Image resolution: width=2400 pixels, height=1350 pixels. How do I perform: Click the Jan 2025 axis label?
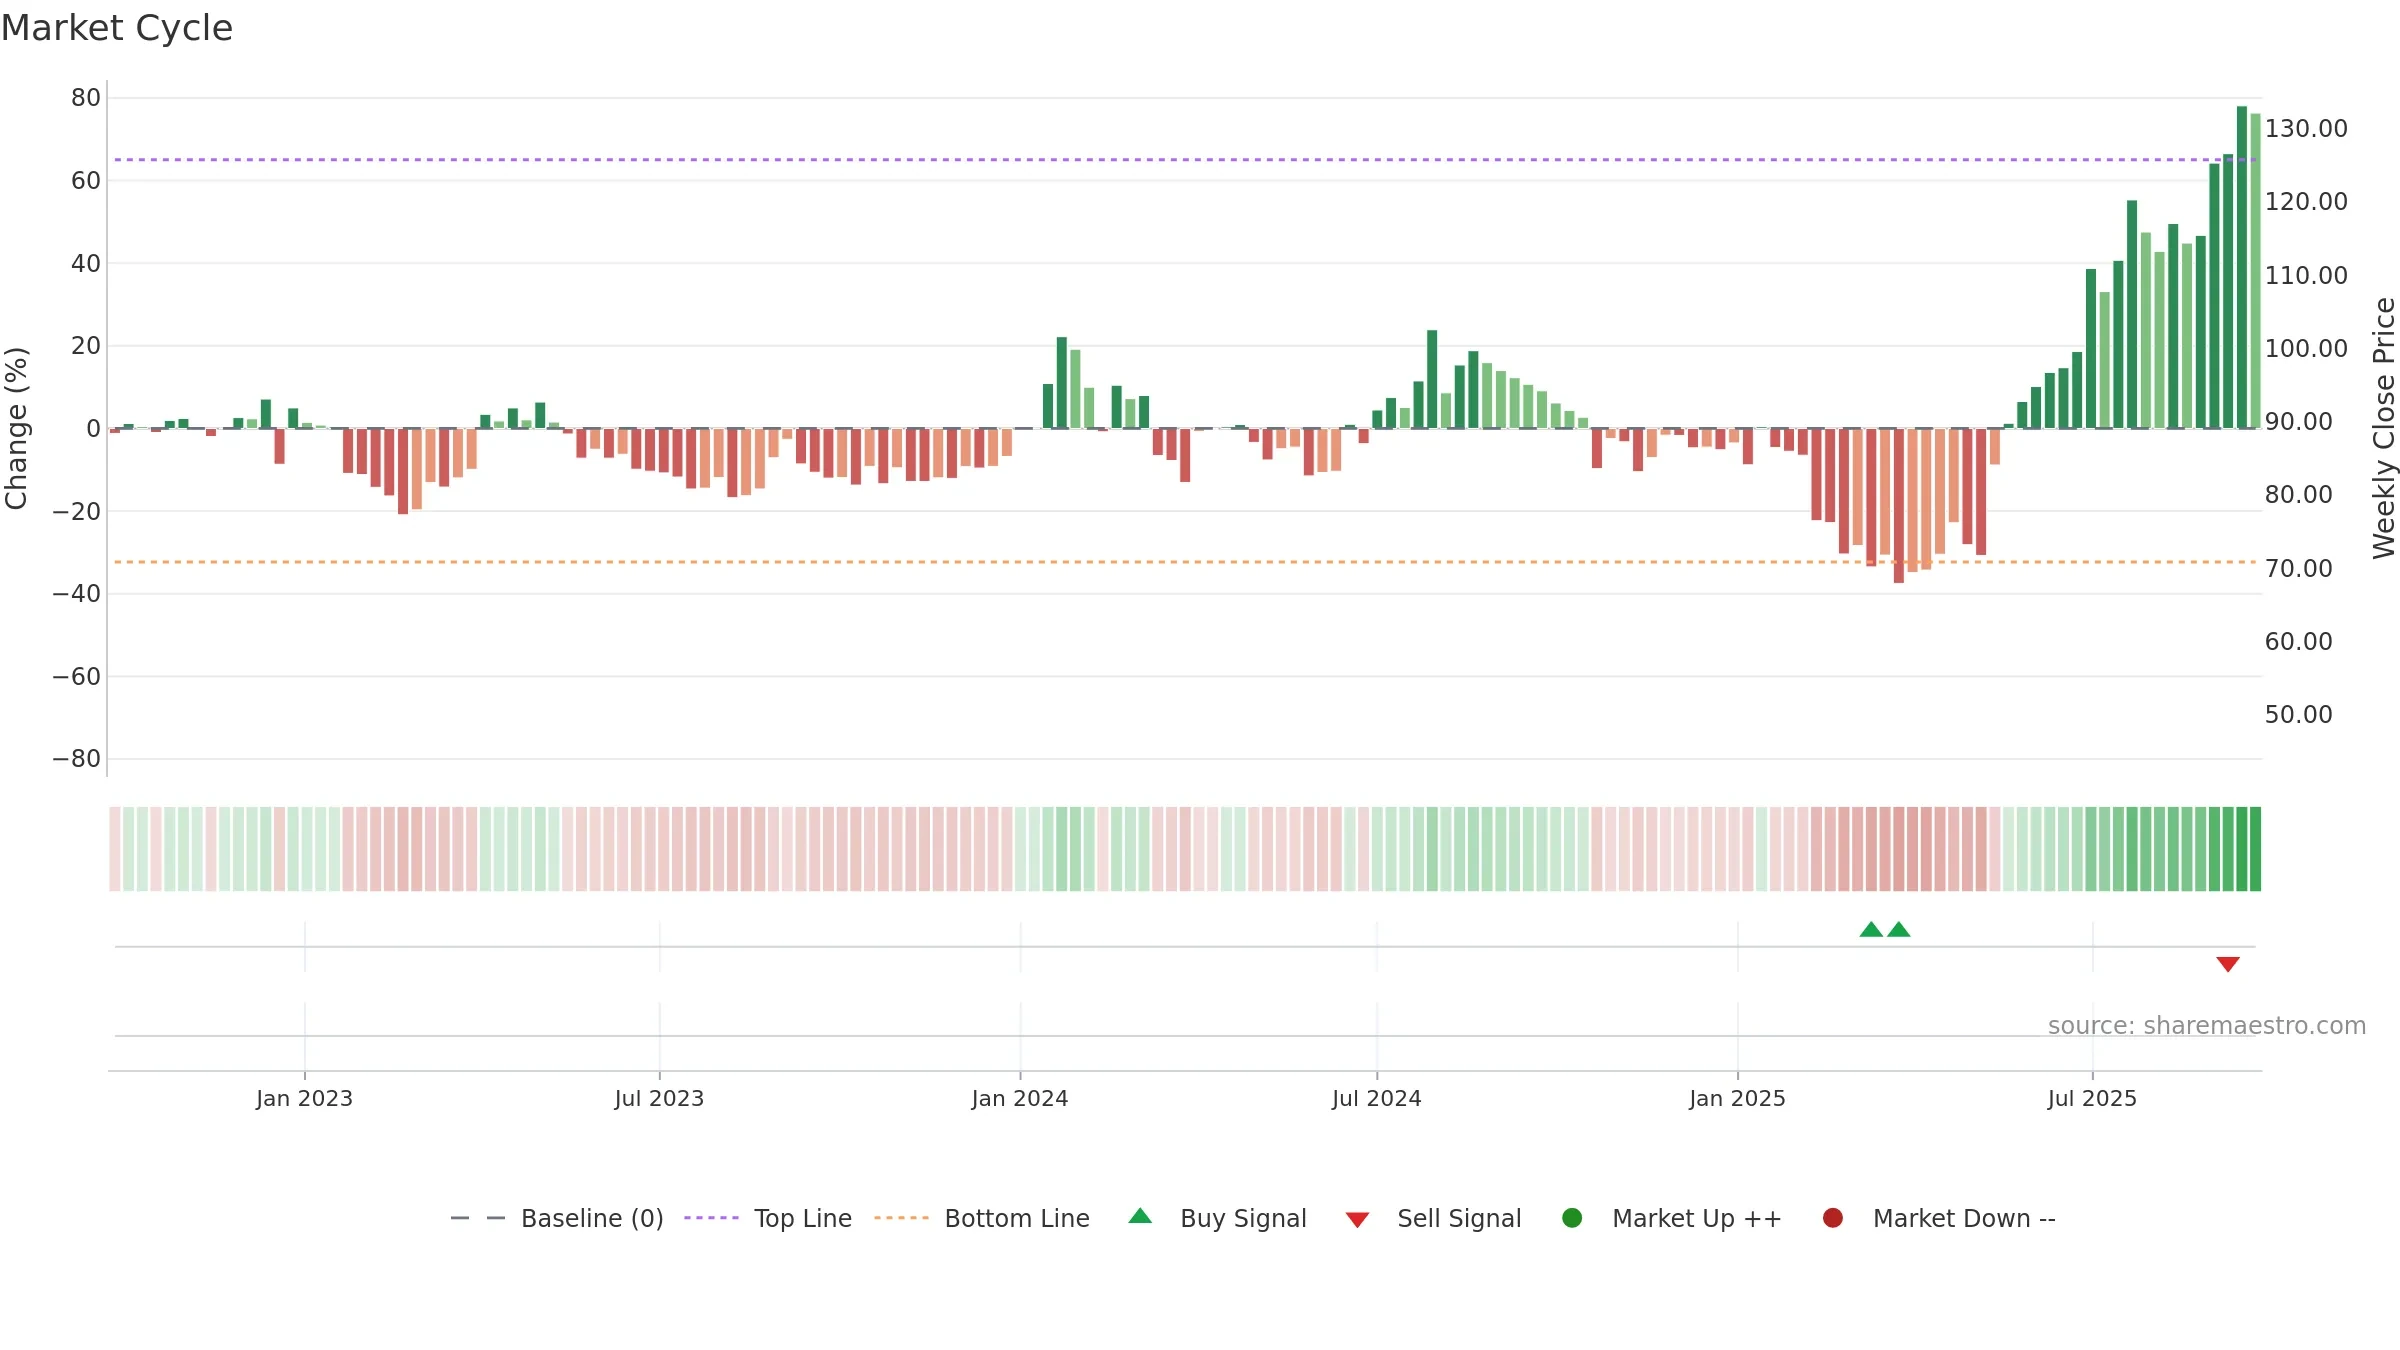(1737, 1098)
